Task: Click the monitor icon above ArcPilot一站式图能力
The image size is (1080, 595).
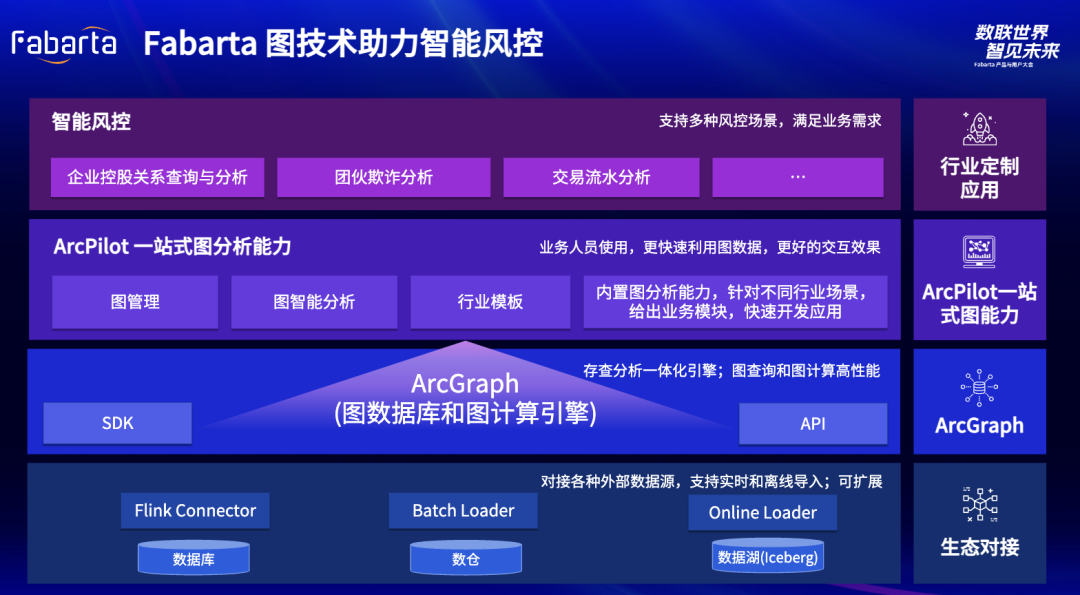Action: (x=979, y=252)
